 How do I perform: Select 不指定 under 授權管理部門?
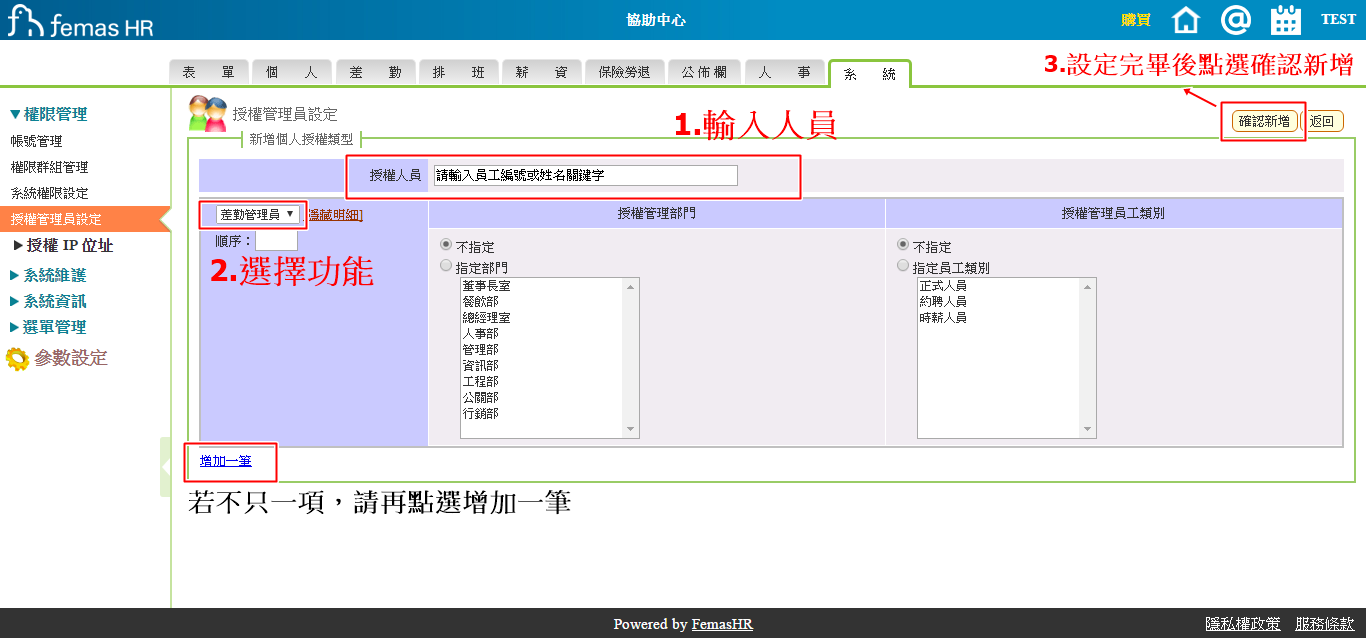tap(446, 245)
